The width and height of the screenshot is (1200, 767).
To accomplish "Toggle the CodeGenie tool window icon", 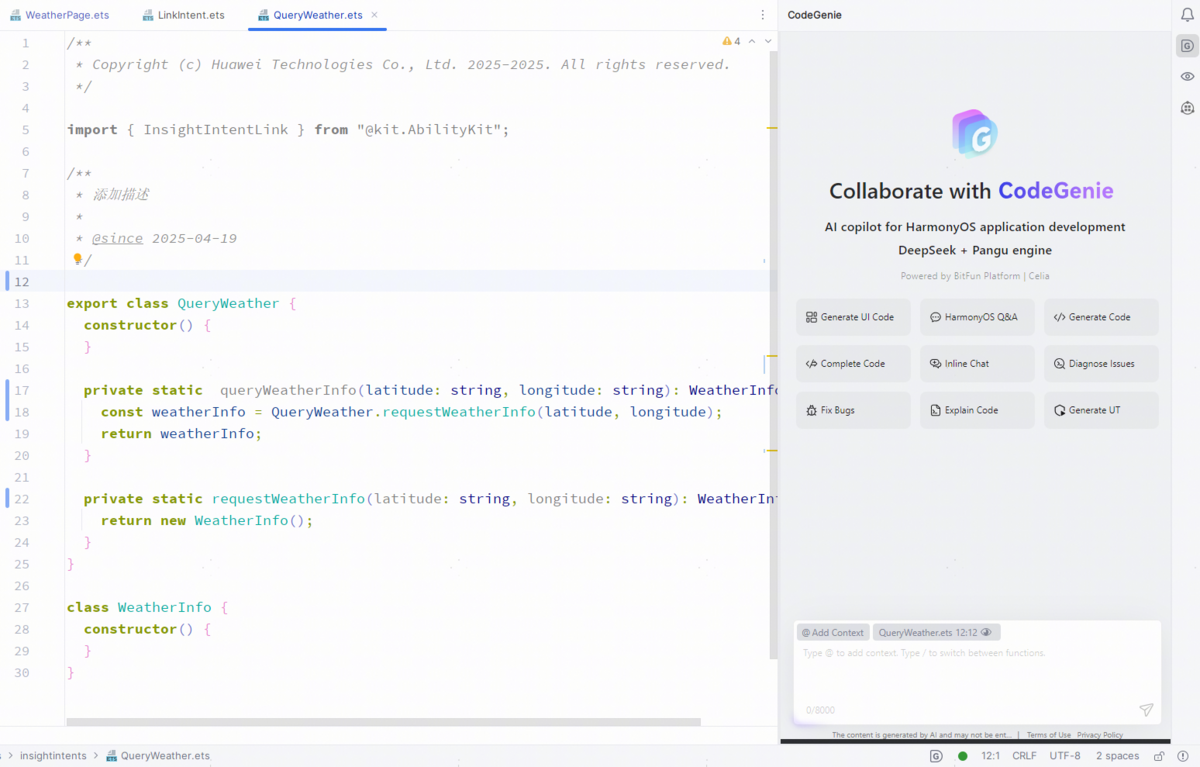I will click(x=1187, y=46).
